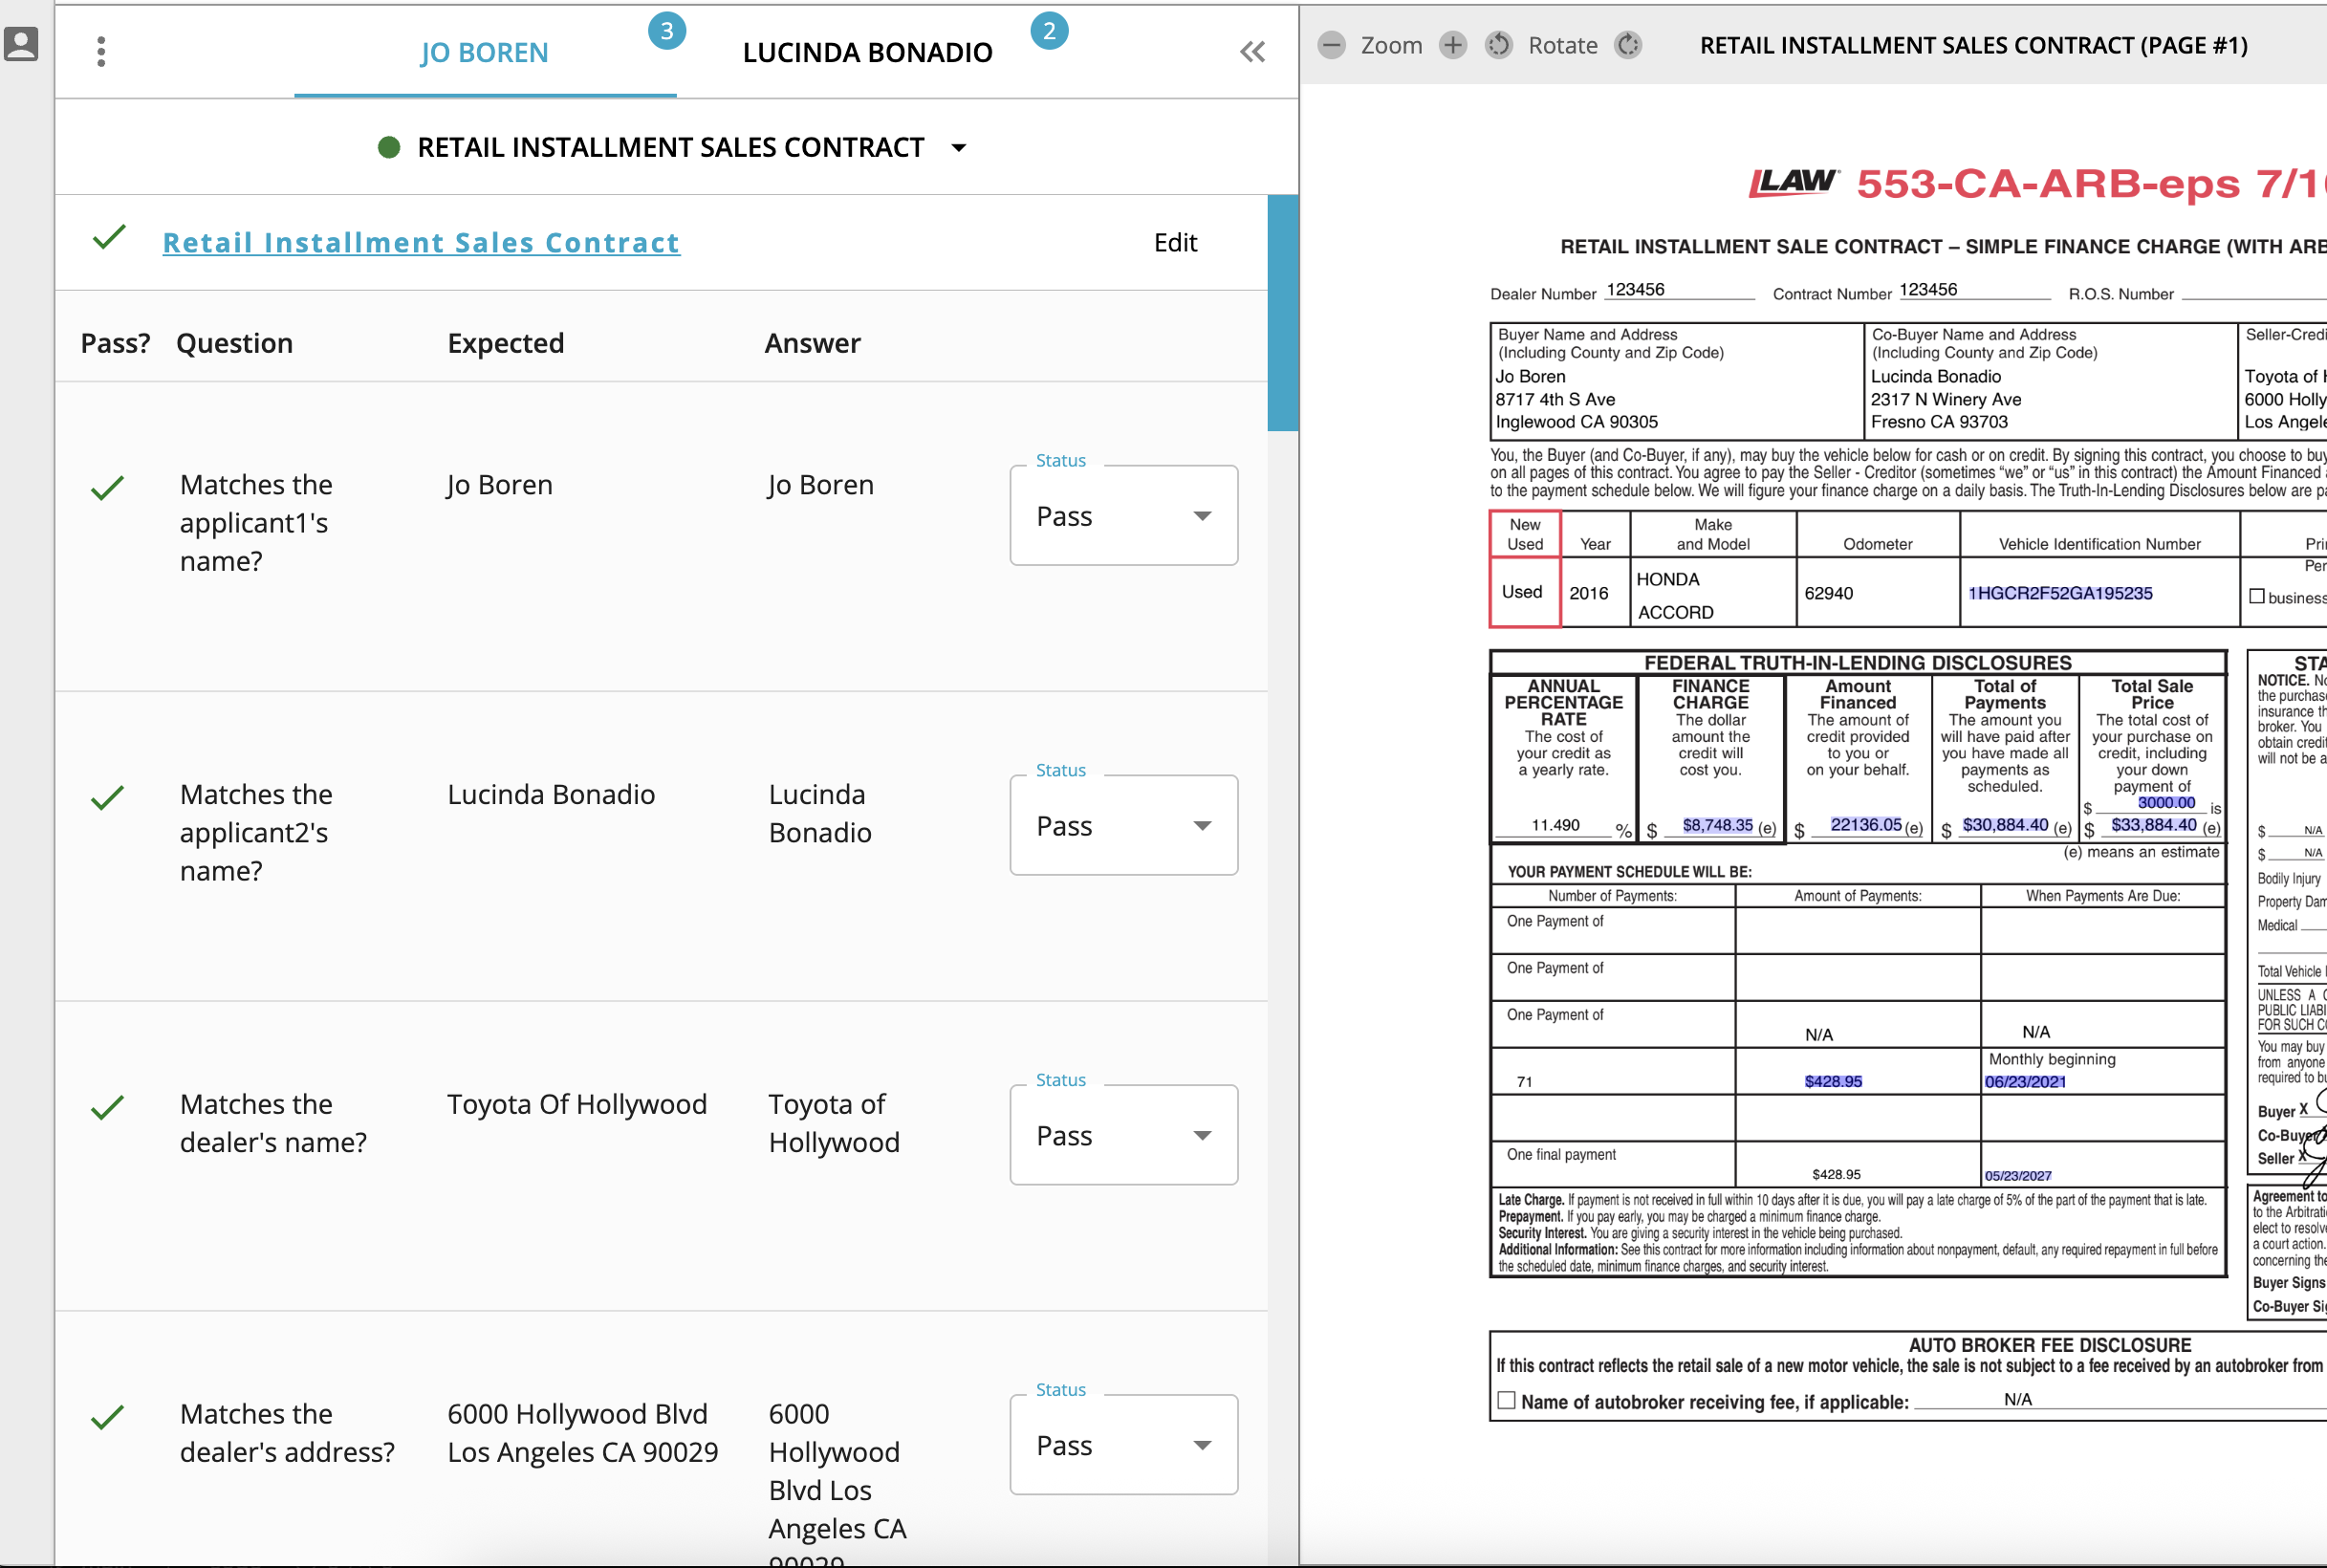
Task: Switch to the LUCINDA BONADIO tab
Action: point(868,52)
